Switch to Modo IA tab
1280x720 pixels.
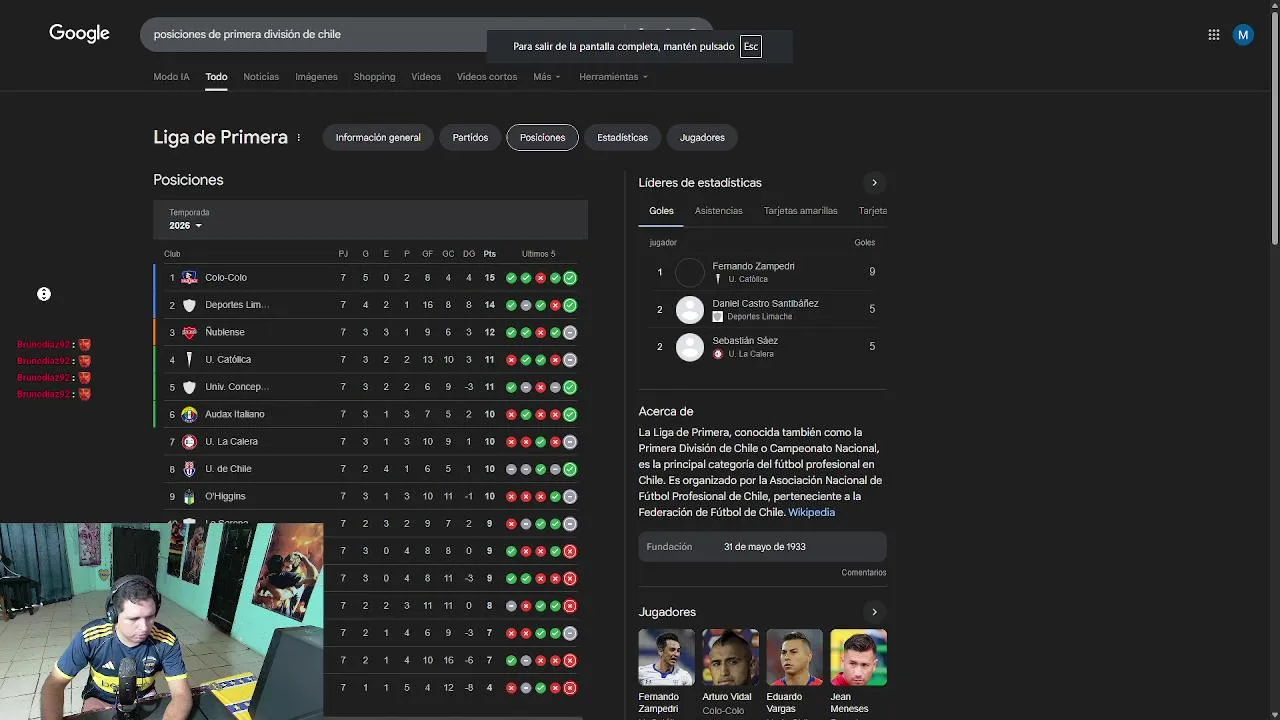tap(171, 77)
